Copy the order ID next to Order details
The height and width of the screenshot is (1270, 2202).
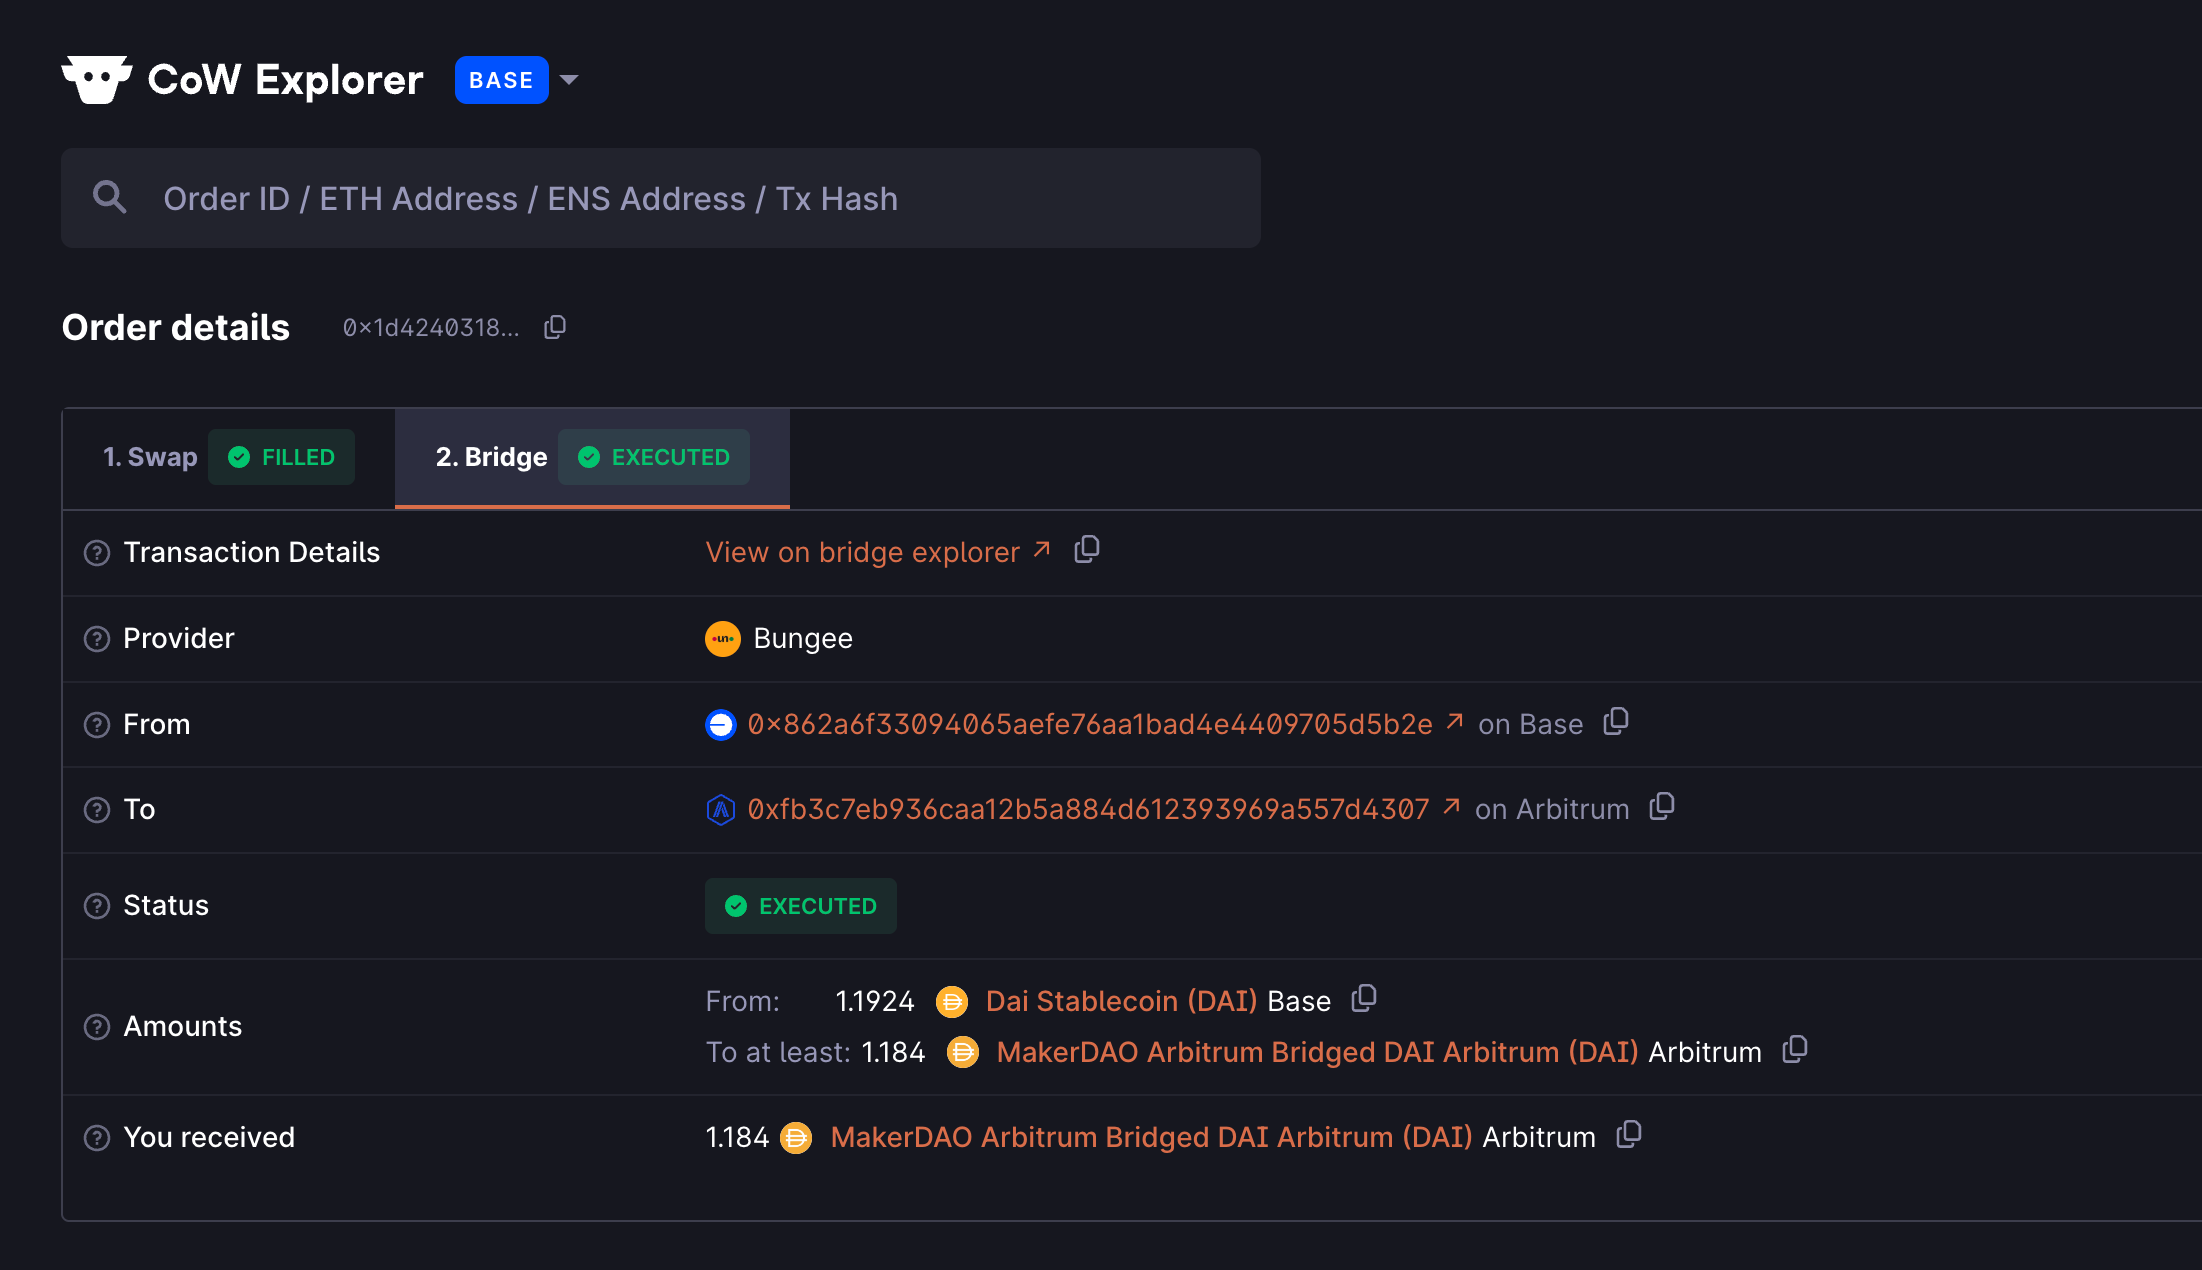coord(555,328)
